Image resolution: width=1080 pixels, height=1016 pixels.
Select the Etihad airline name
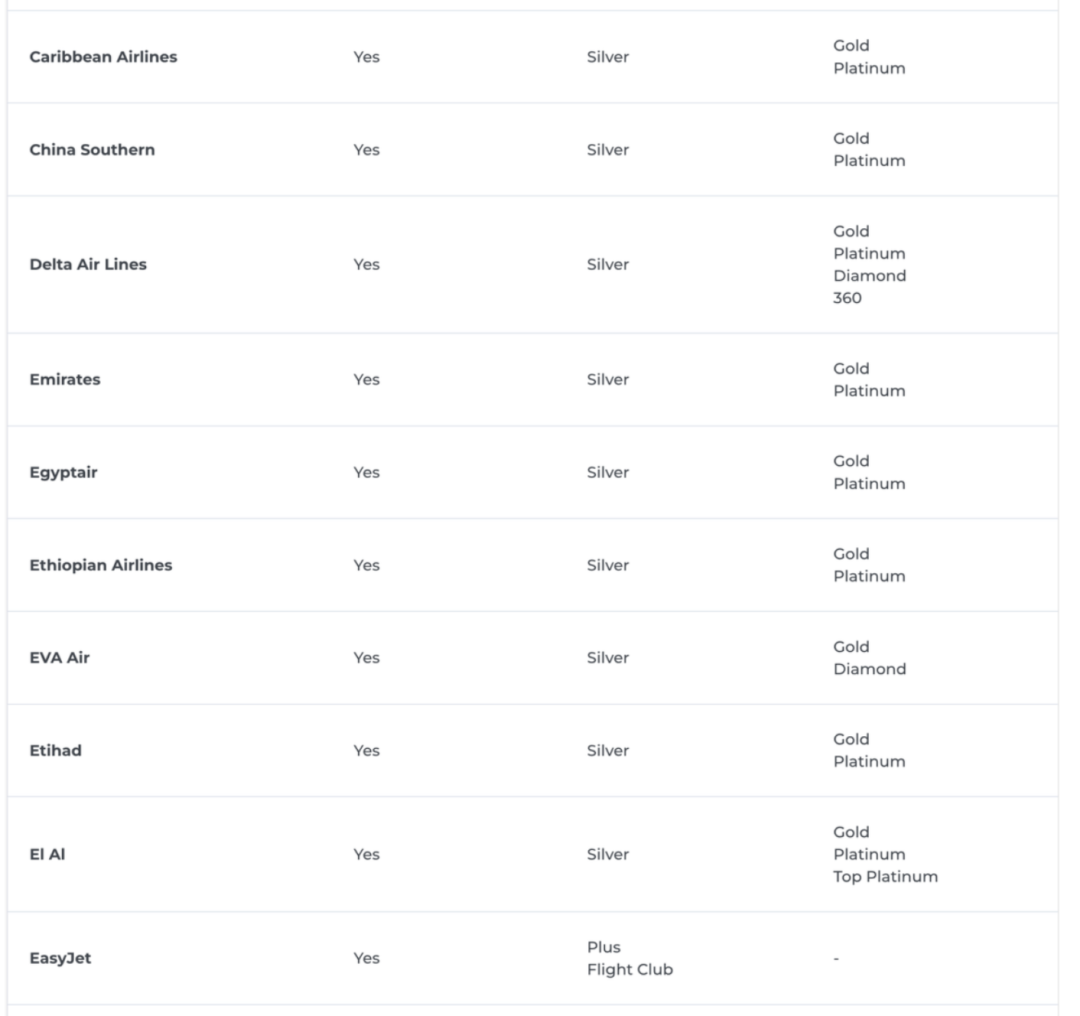coord(55,751)
